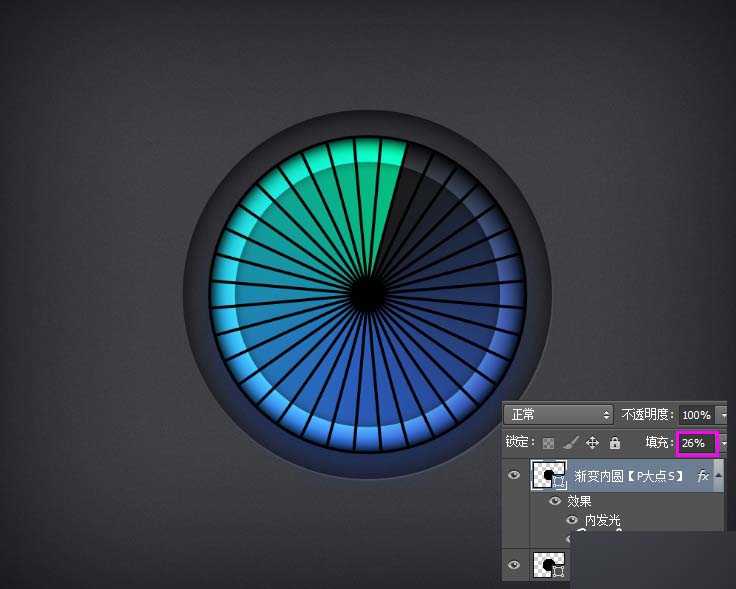
Task: Open the 填充 fill slider arrow
Action: (722, 442)
